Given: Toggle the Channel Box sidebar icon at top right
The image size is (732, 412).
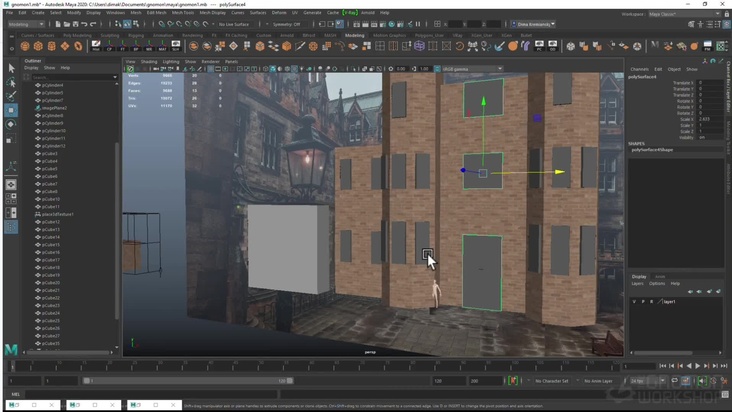Looking at the screenshot, I should [726, 24].
